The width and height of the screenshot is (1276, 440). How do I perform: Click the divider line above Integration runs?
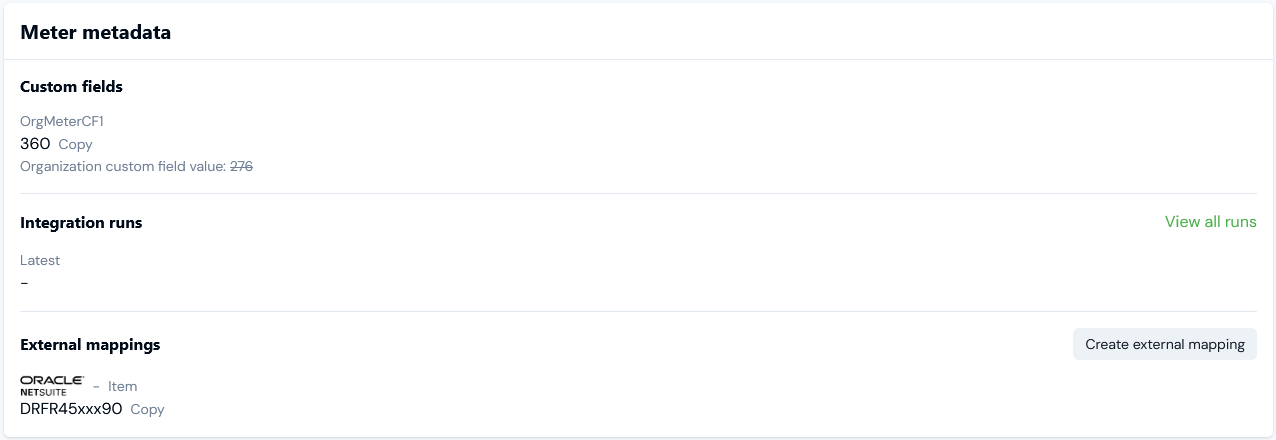(x=638, y=194)
